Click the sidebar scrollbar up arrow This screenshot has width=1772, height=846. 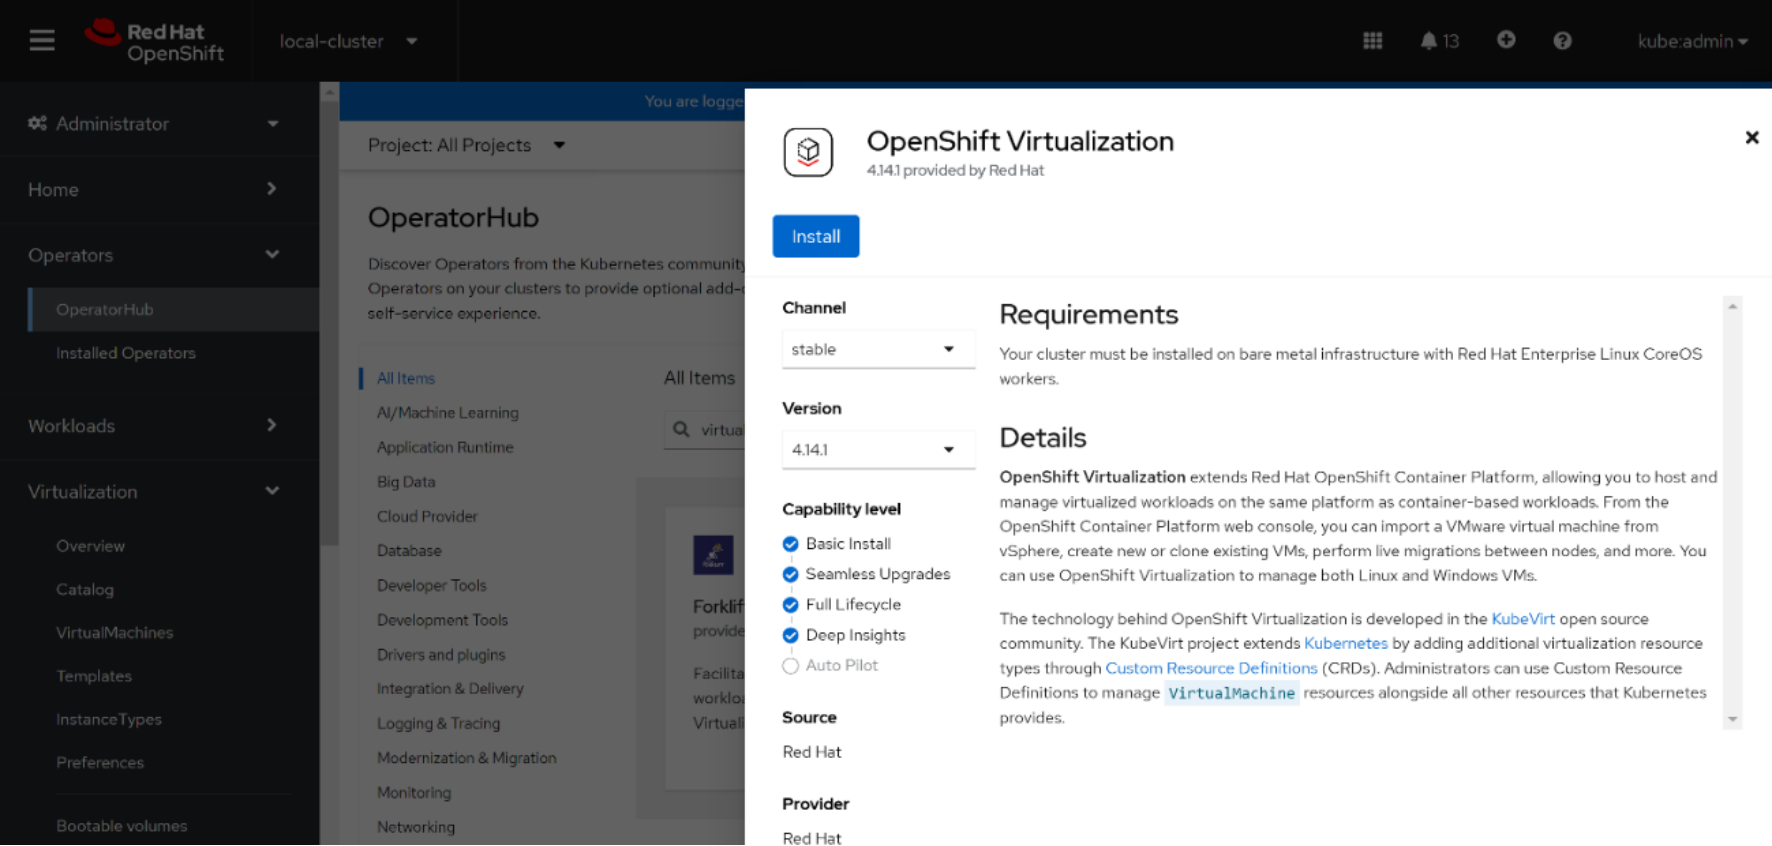pos(329,92)
